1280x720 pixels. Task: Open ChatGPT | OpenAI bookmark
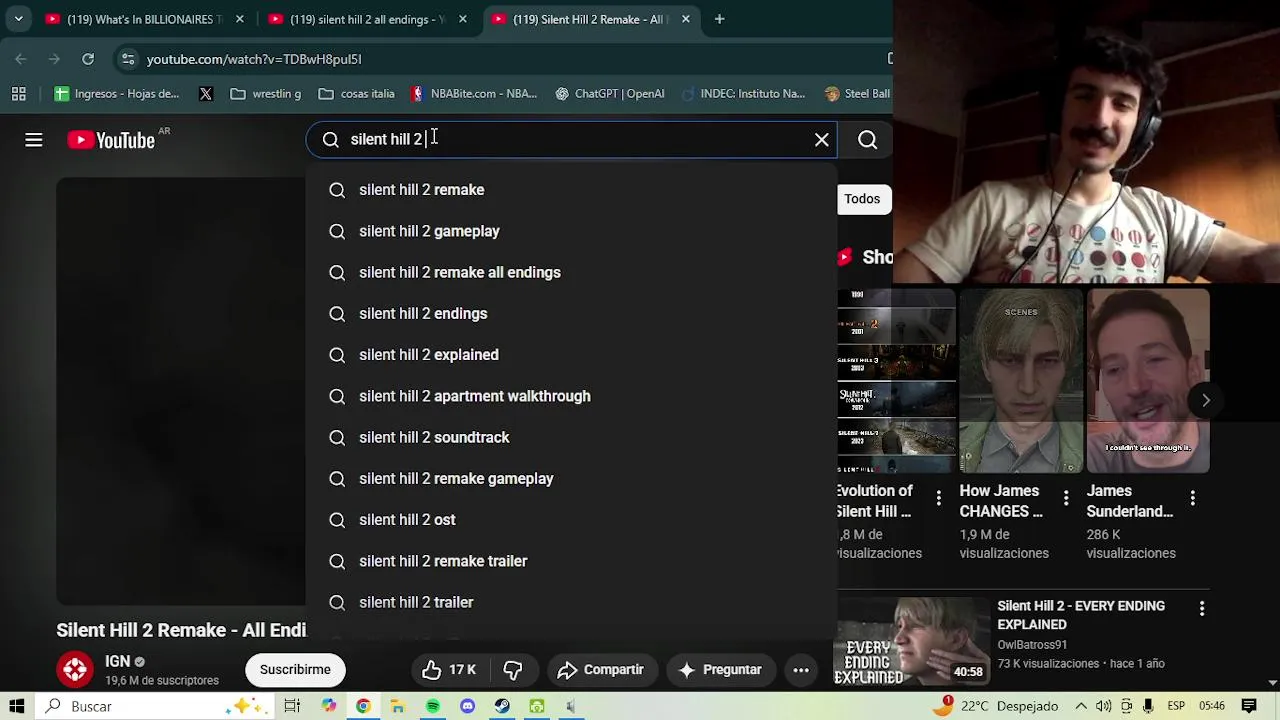tap(610, 94)
